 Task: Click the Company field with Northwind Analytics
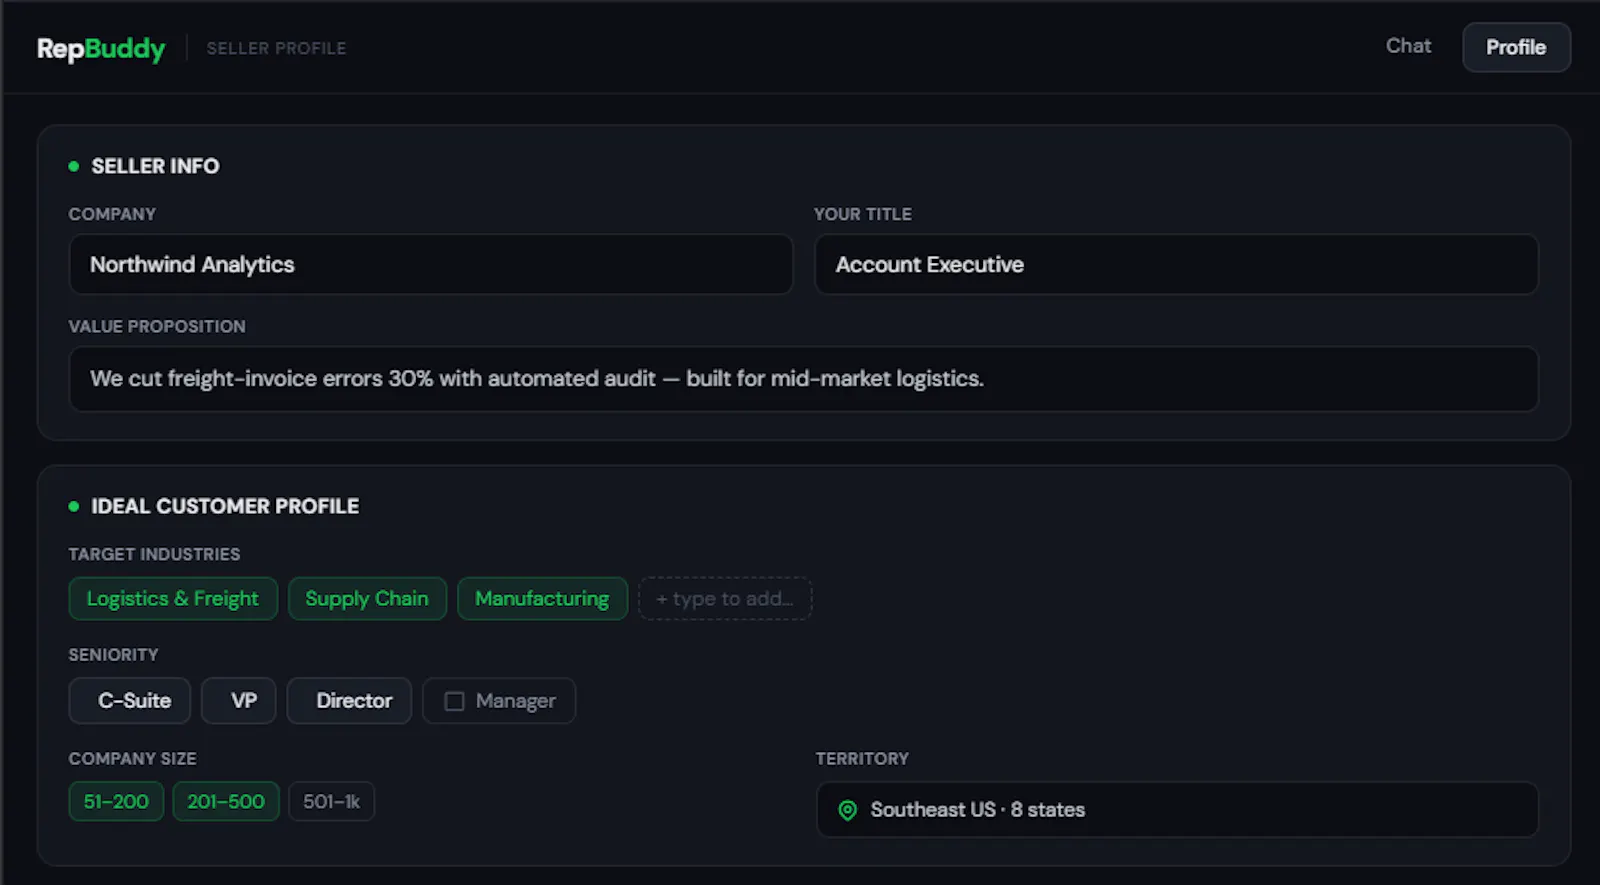coord(431,264)
